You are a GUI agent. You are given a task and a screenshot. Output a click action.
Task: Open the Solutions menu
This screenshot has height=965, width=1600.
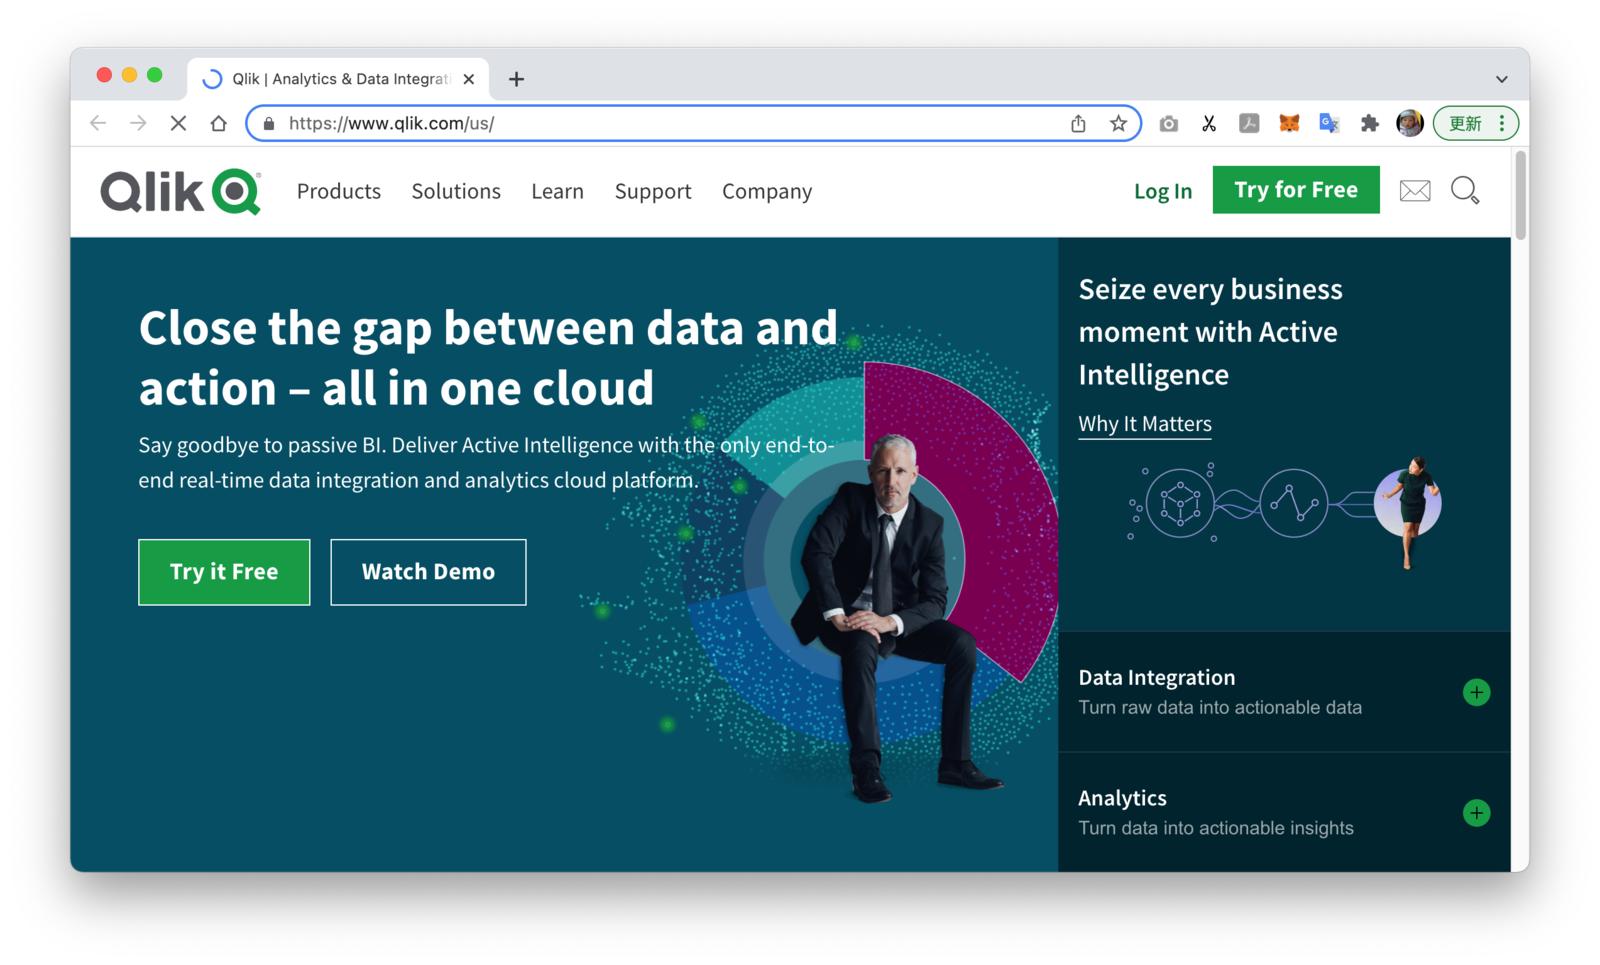pyautogui.click(x=456, y=191)
